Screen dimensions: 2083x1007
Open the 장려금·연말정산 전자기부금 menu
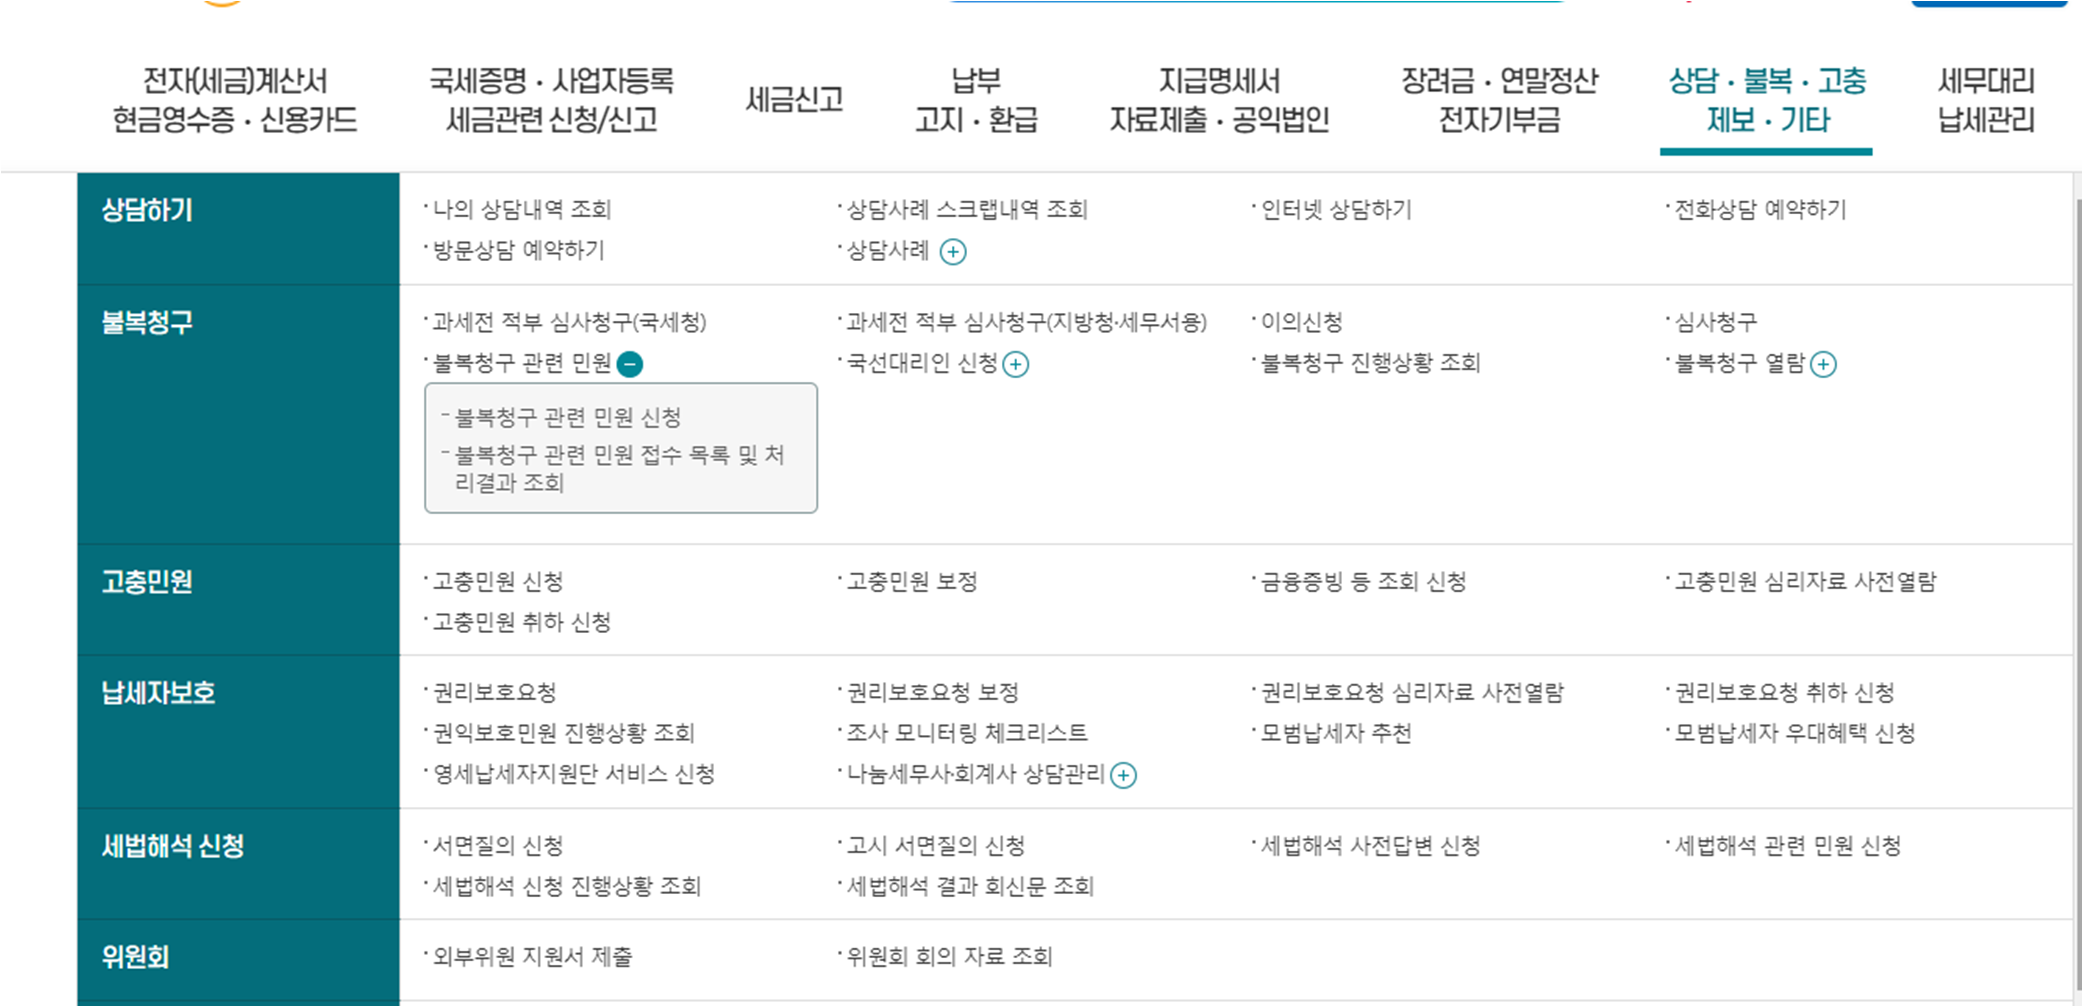tap(1502, 100)
